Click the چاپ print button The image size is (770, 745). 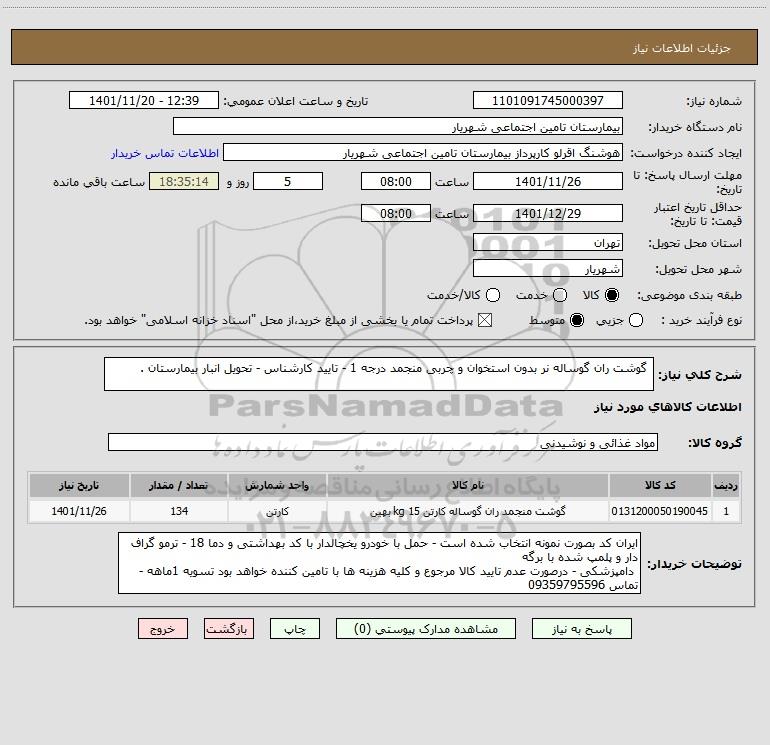point(295,629)
